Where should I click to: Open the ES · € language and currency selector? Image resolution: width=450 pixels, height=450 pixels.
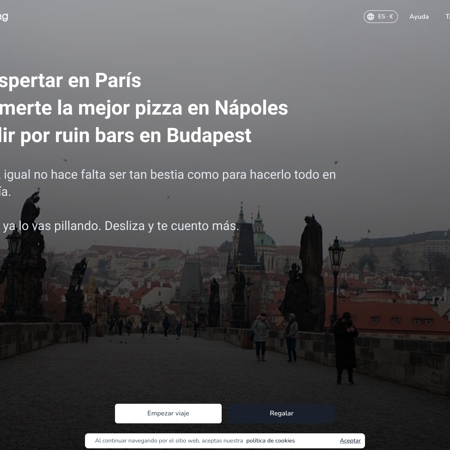pos(380,17)
